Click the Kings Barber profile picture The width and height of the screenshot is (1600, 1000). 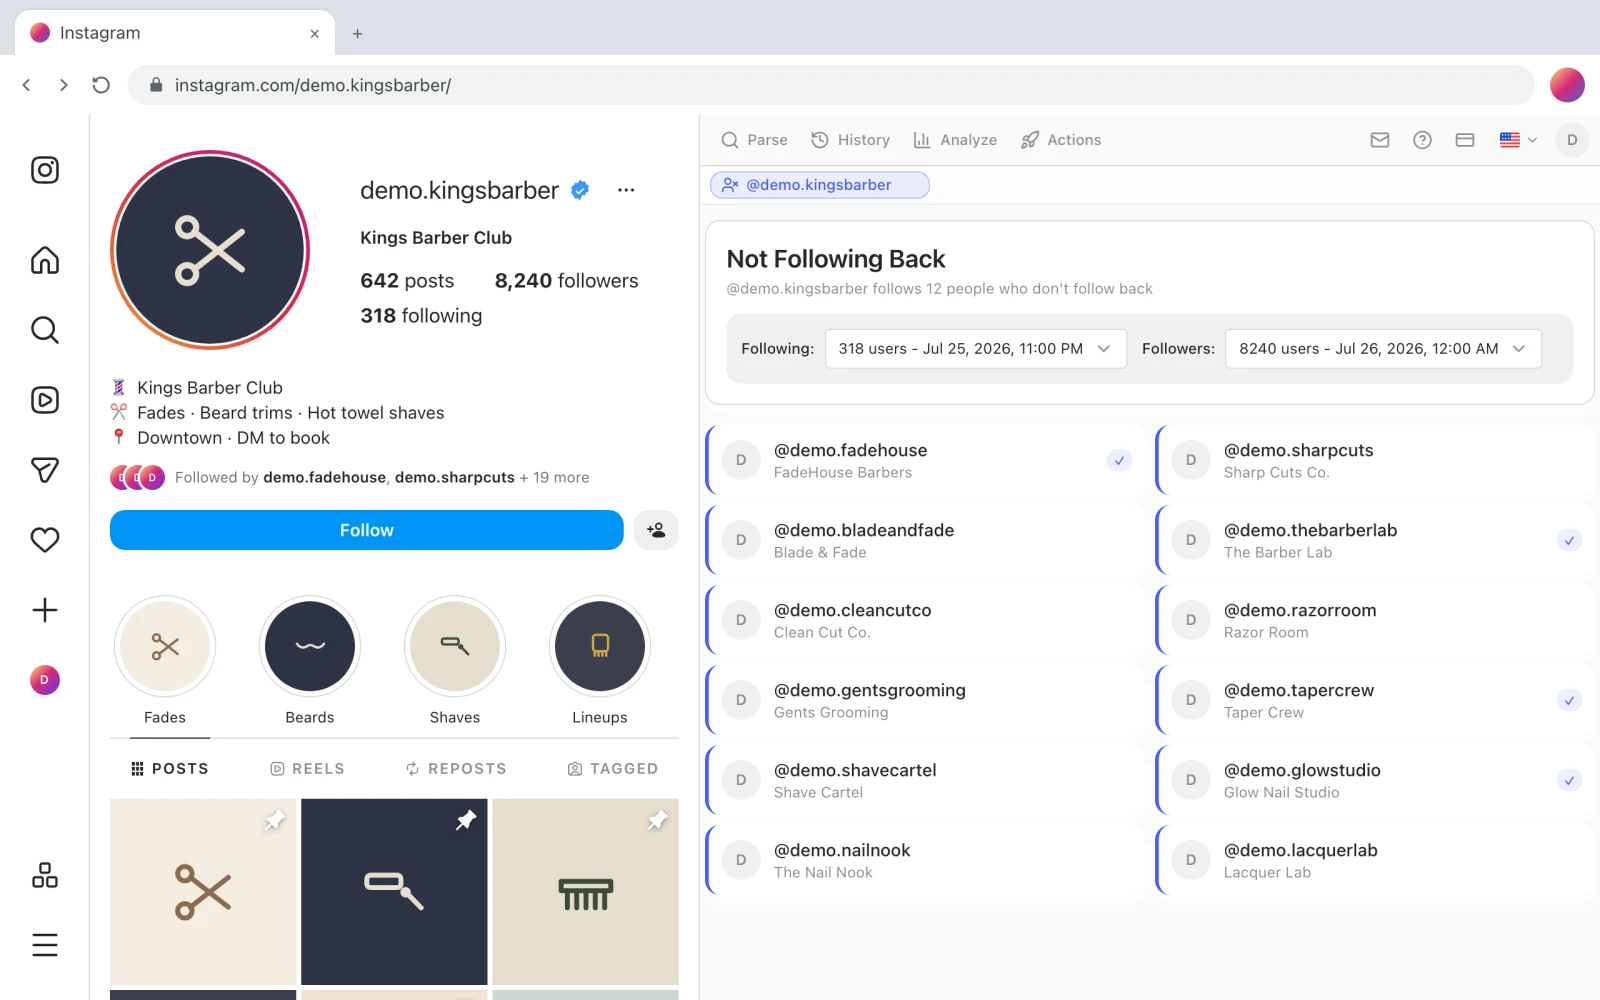[210, 250]
